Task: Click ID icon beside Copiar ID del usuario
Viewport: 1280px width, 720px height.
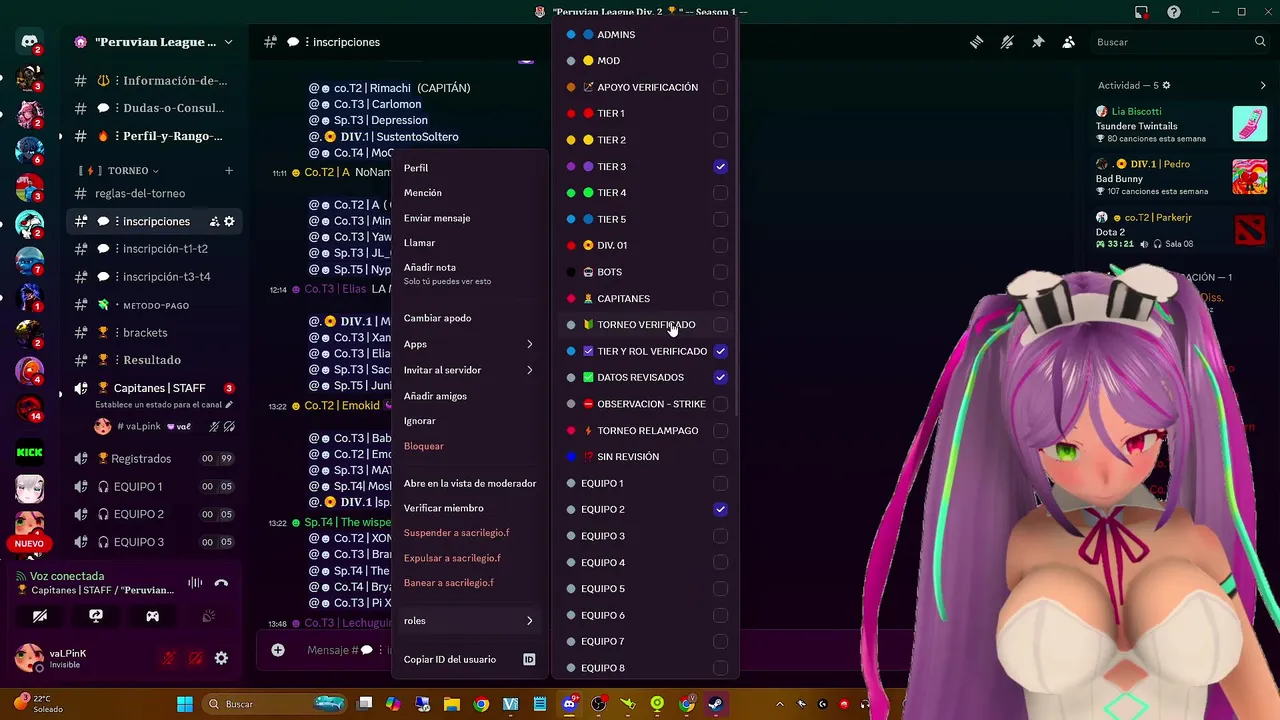Action: click(x=529, y=660)
